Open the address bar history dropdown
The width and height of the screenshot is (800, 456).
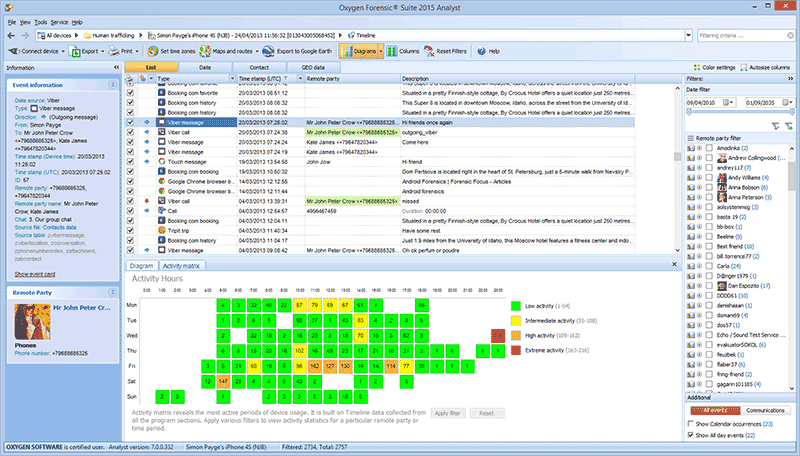[688, 36]
